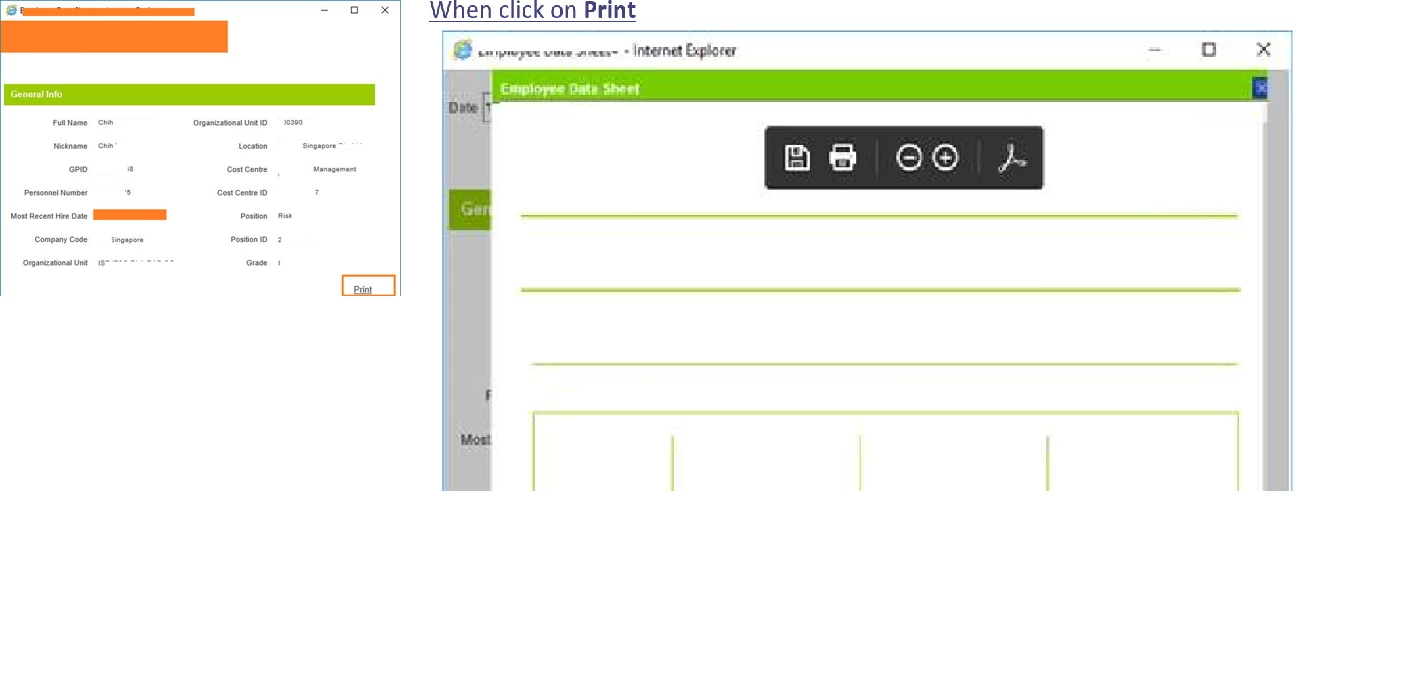
Task: Close the left General Info window
Action: (x=385, y=10)
